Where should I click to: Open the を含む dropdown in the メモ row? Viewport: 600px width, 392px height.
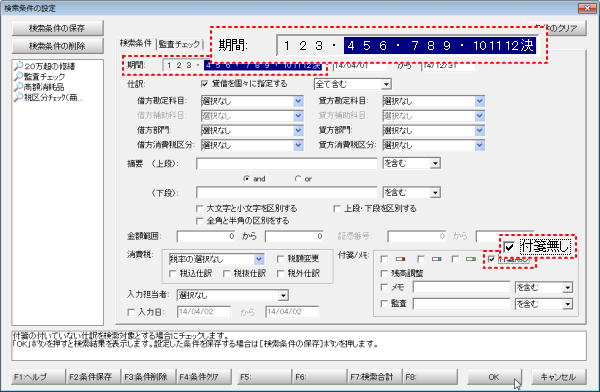[567, 287]
